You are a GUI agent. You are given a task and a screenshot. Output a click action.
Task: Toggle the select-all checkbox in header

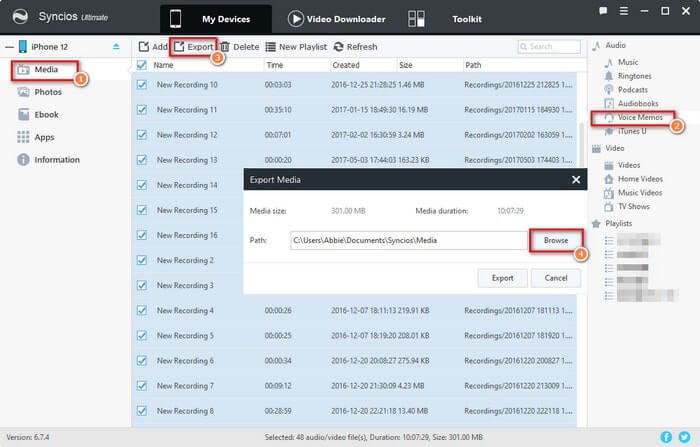[x=142, y=65]
